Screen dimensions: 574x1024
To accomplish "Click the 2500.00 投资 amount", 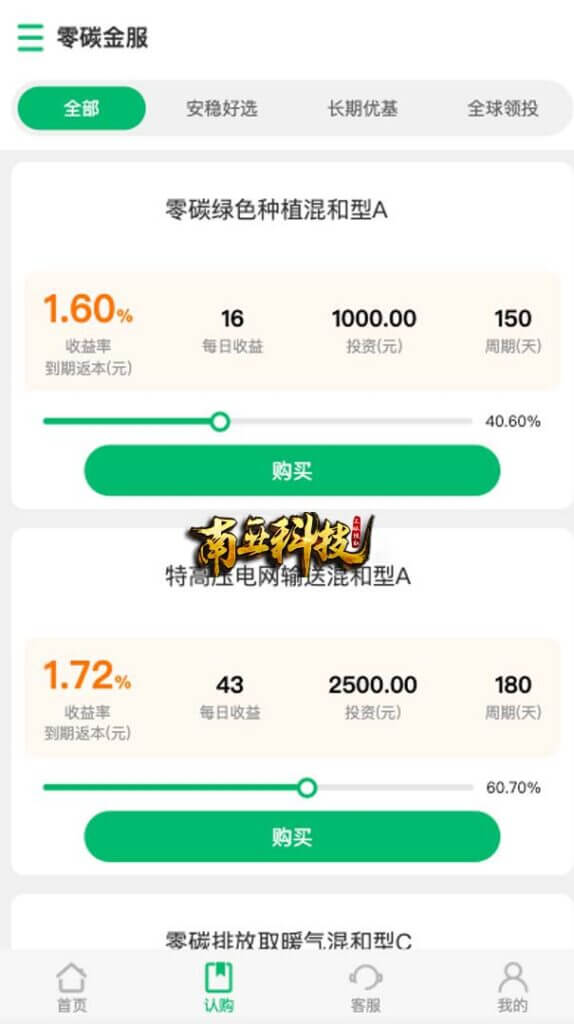I will click(373, 685).
